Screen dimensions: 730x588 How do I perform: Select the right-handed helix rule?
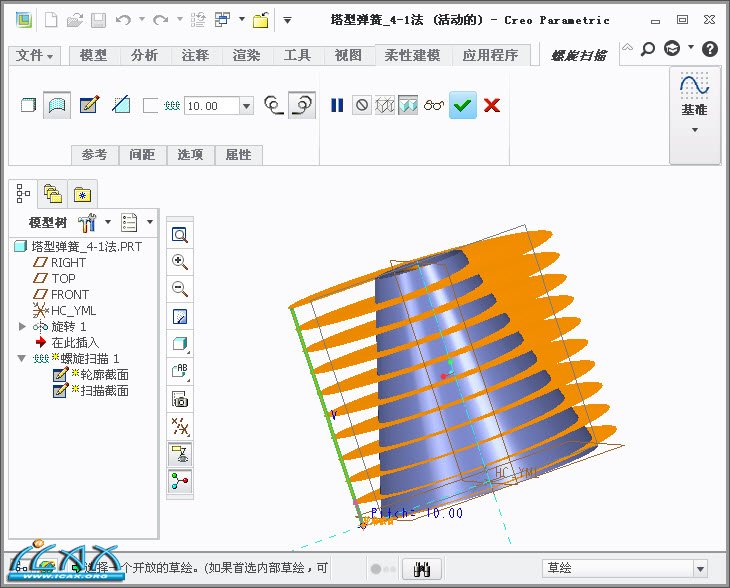302,105
